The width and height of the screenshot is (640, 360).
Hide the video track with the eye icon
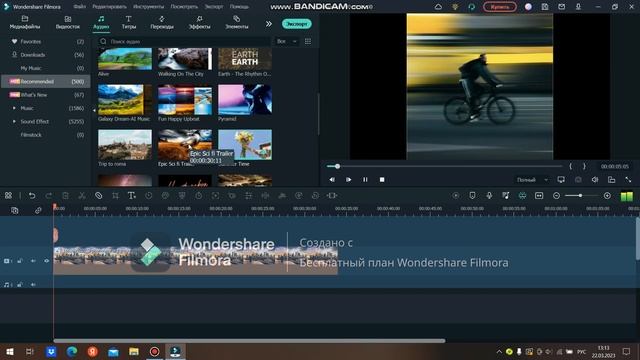pos(47,261)
